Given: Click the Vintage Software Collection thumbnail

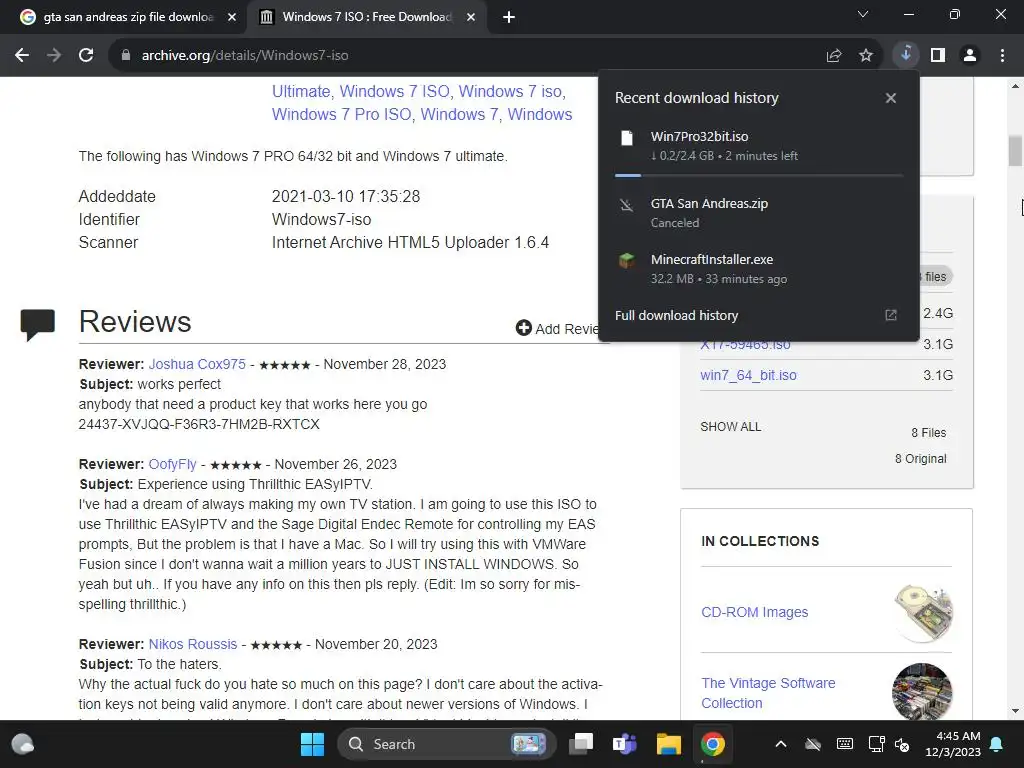Looking at the screenshot, I should [922, 692].
